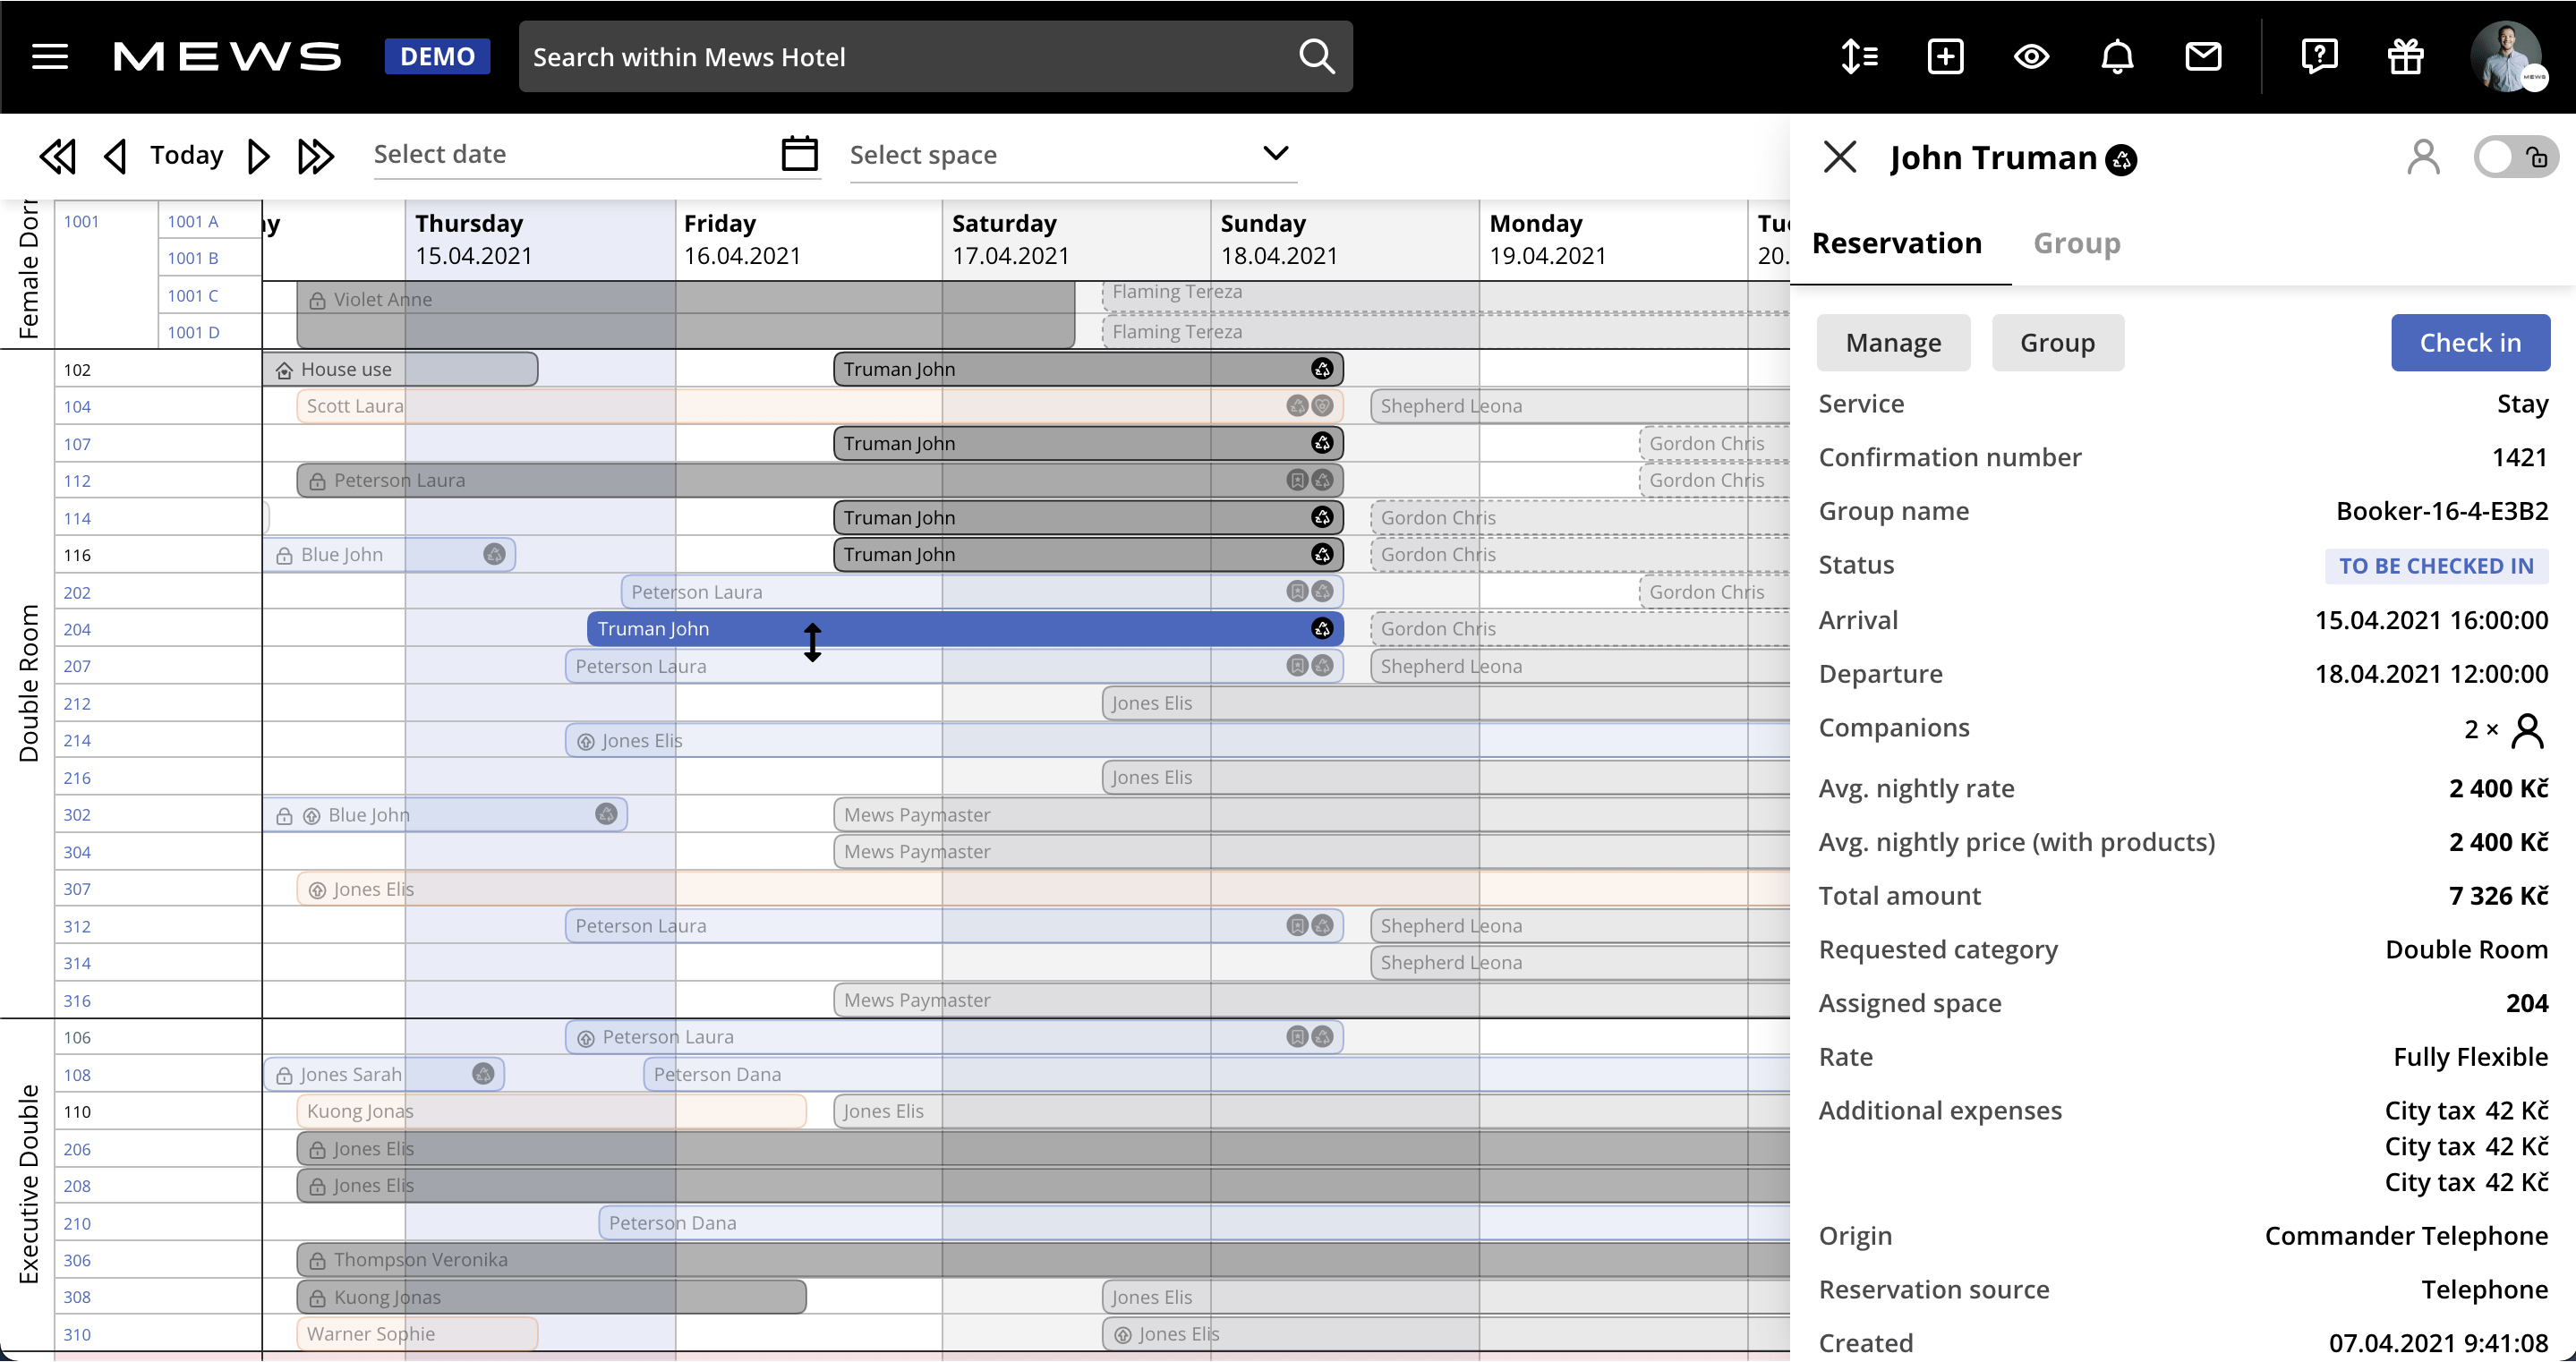This screenshot has width=2576, height=1362.
Task: Open the Select date field
Action: coord(560,155)
